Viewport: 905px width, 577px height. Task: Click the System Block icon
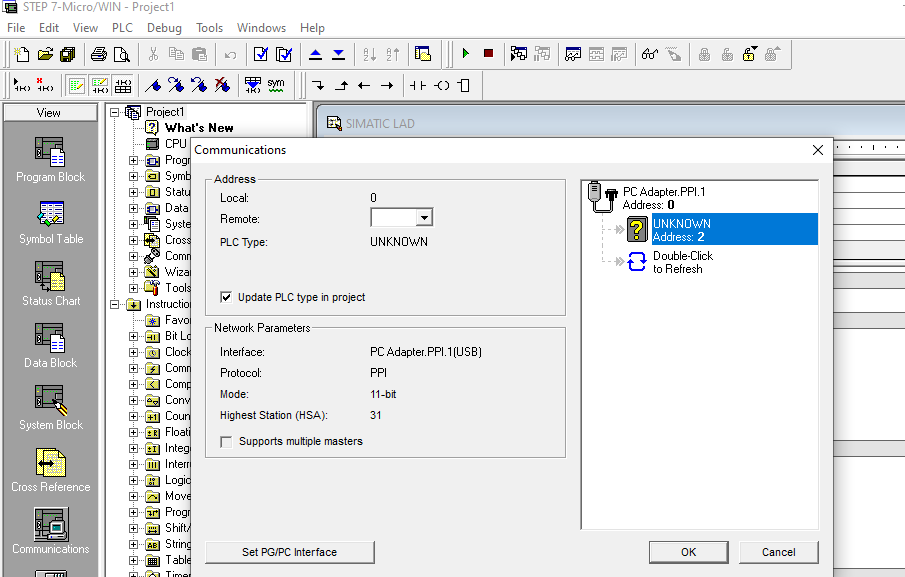click(50, 401)
